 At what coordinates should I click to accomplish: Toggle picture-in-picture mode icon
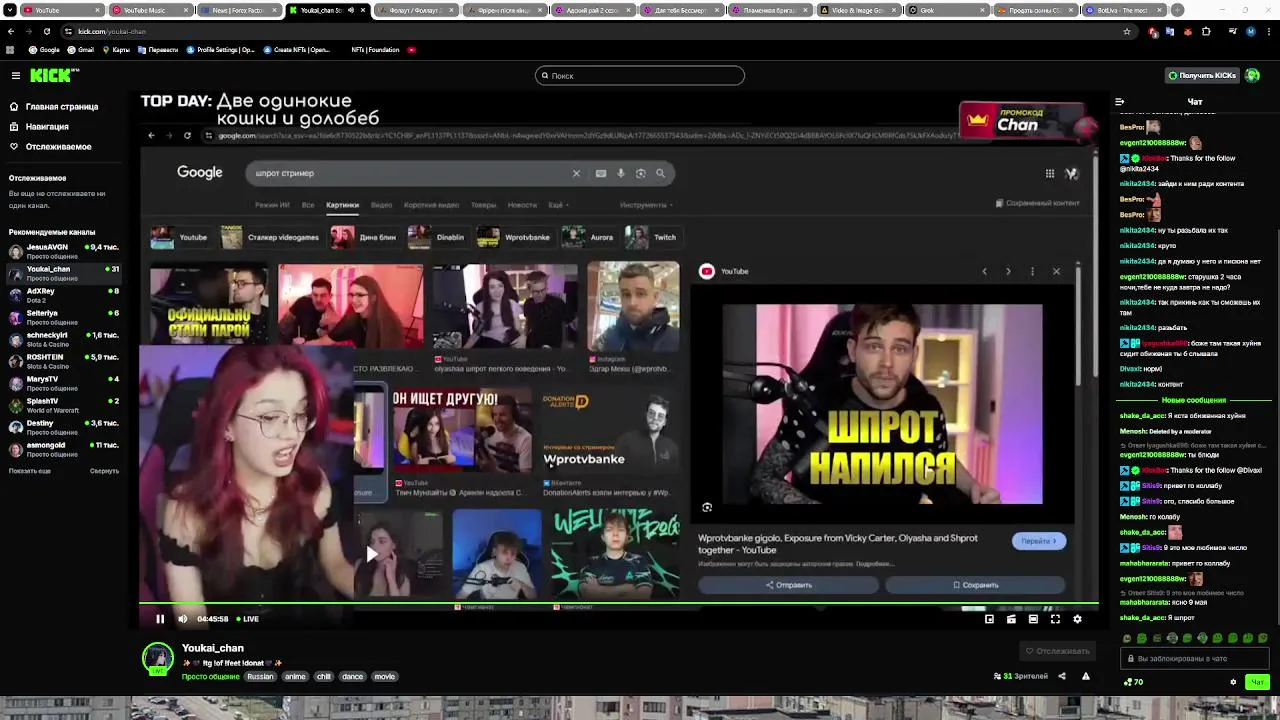pyautogui.click(x=989, y=619)
